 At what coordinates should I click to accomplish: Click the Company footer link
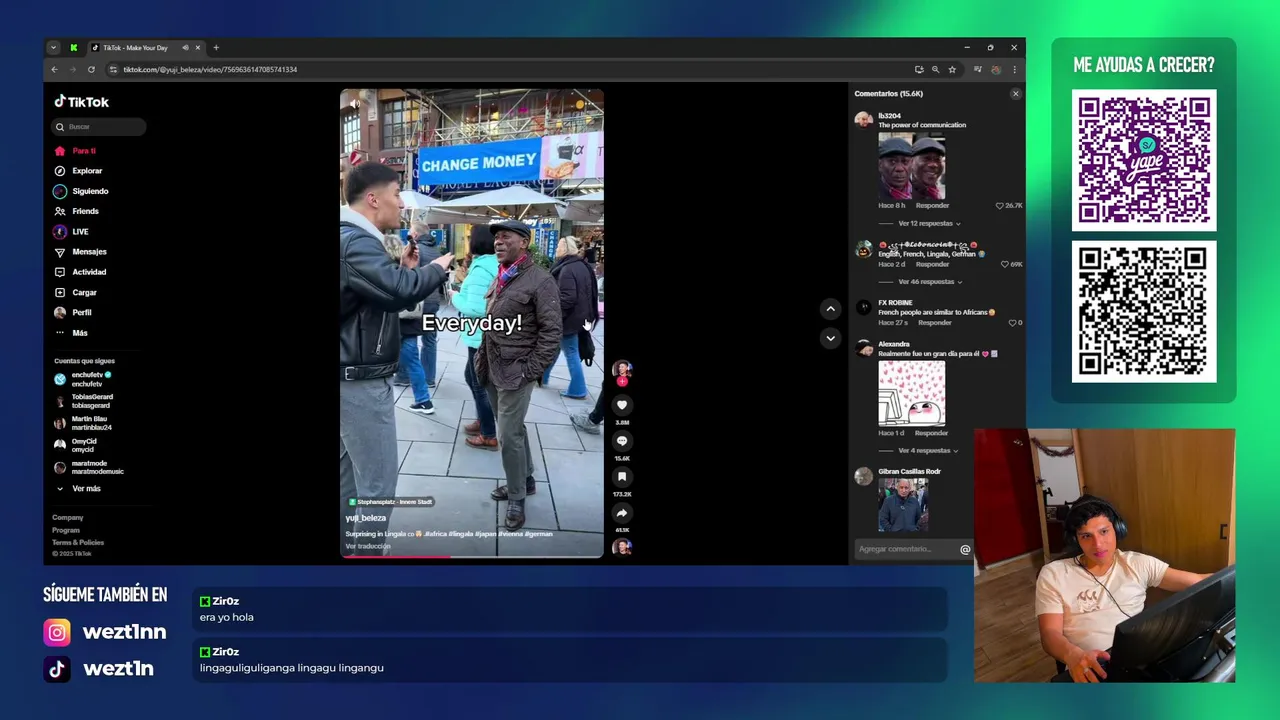68,517
